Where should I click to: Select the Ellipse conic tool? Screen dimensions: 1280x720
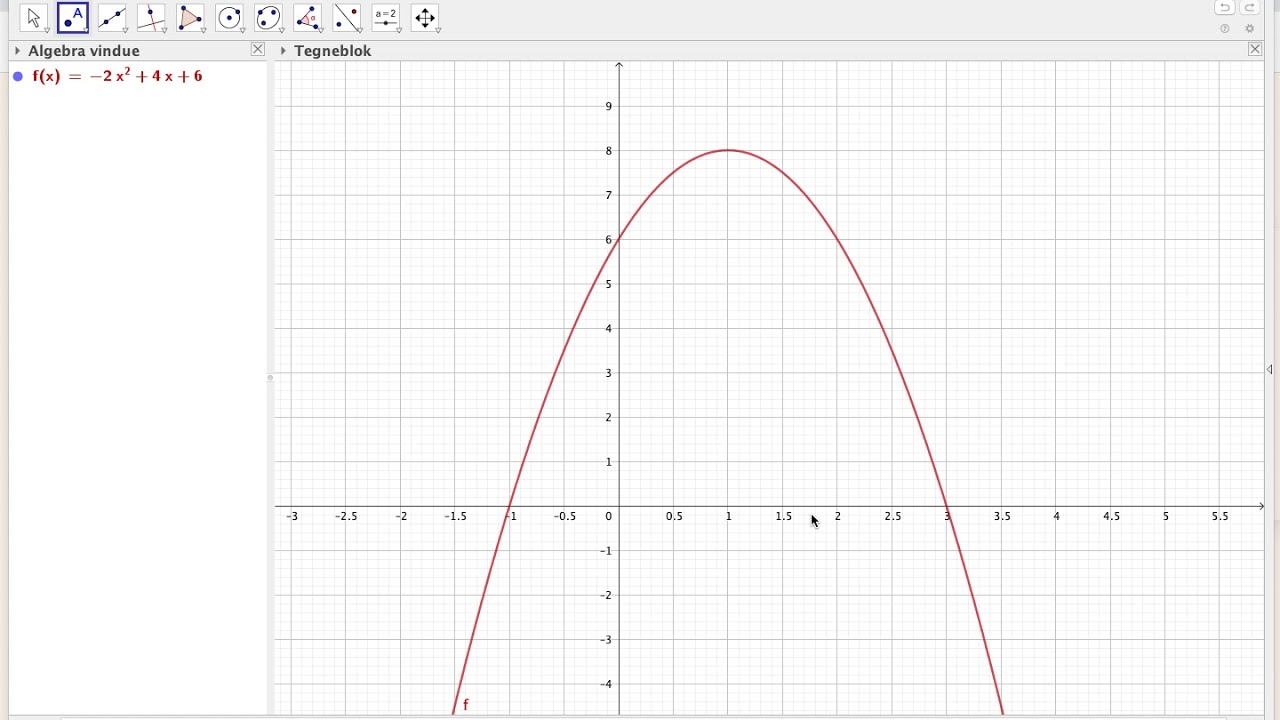tap(268, 17)
